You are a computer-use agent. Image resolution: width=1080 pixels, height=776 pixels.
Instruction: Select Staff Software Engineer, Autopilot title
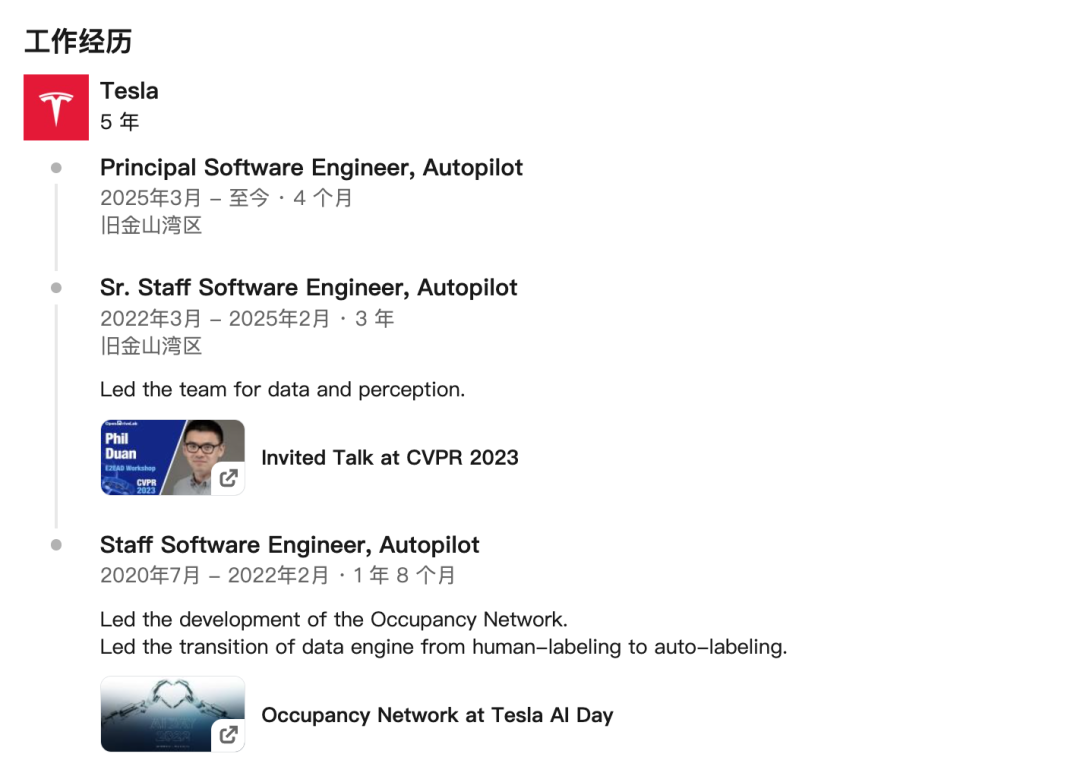pos(289,545)
